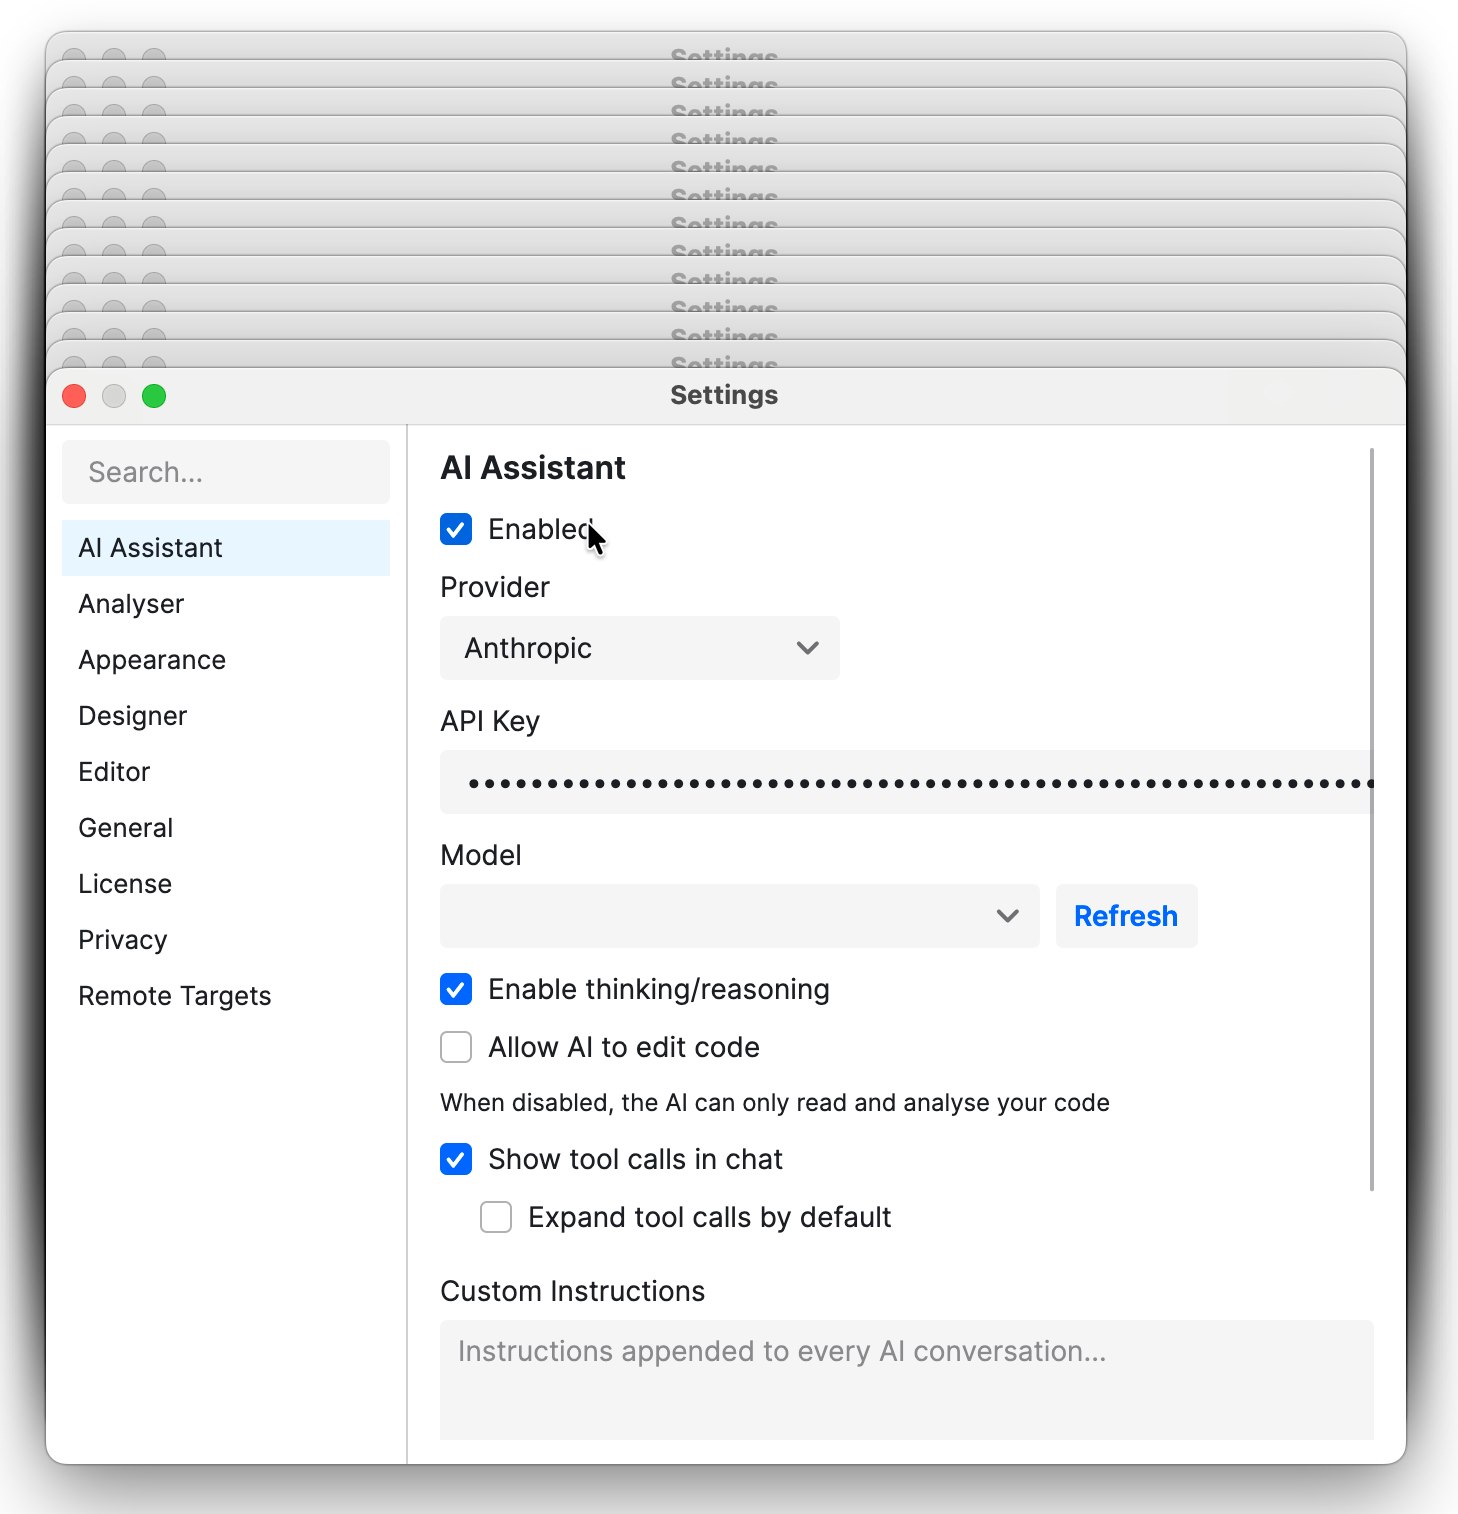1458x1514 pixels.
Task: Click the Custom Instructions label
Action: pyautogui.click(x=573, y=1291)
